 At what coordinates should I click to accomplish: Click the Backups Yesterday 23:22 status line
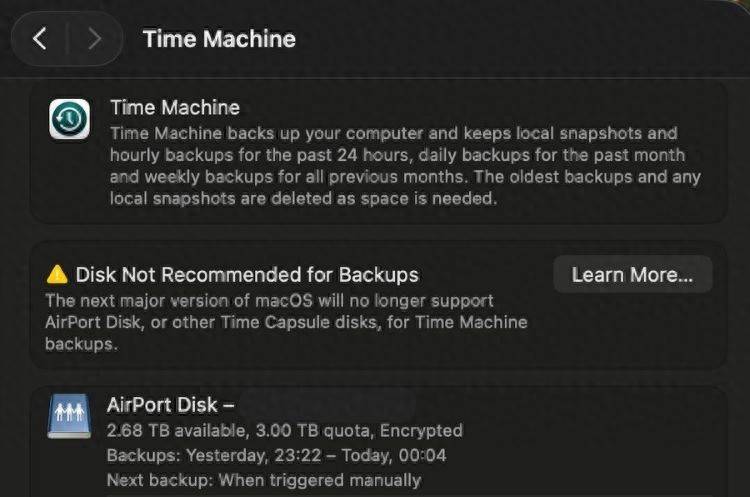(276, 455)
